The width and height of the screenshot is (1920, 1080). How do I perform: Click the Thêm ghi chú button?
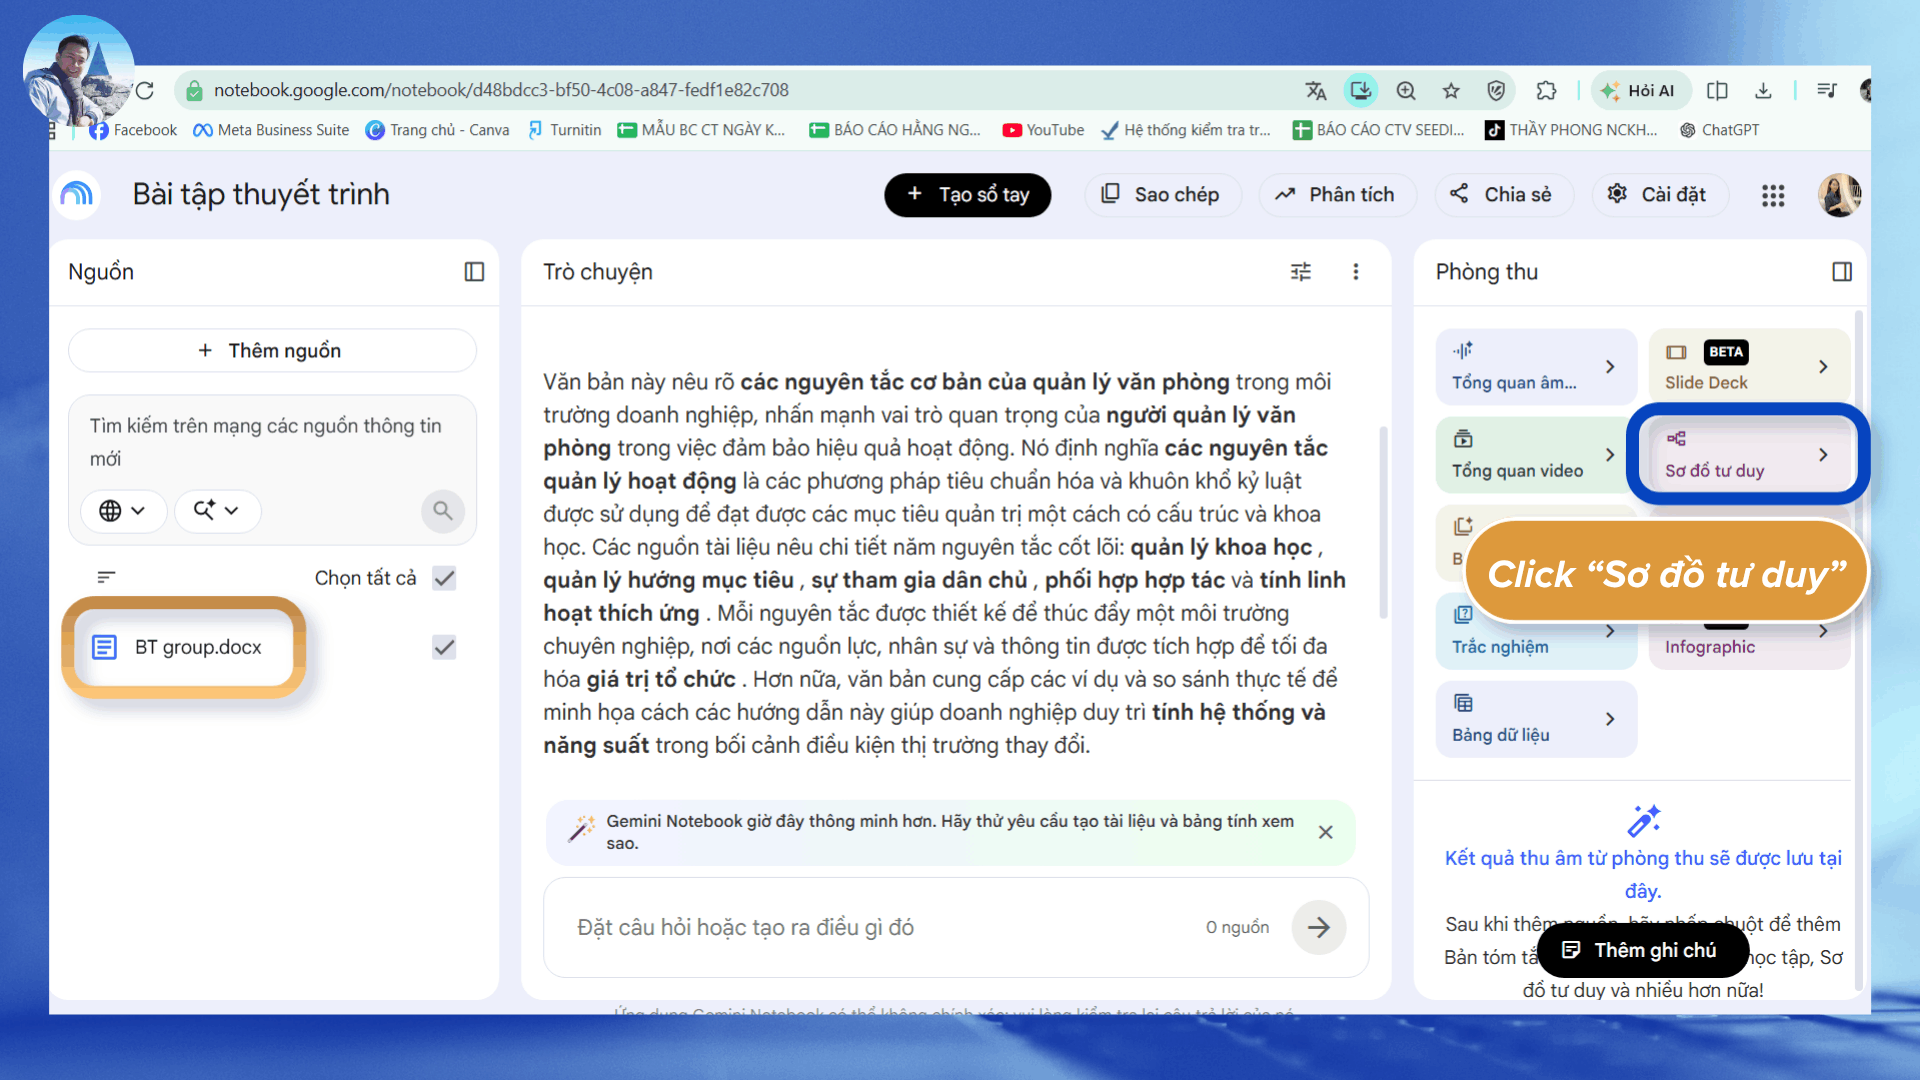pos(1643,950)
